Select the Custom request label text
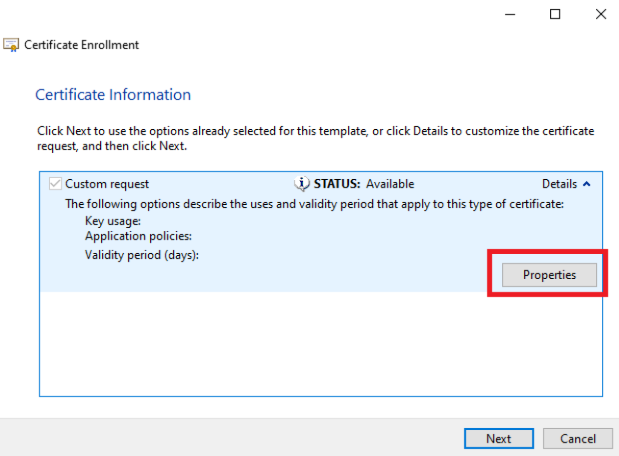 [x=107, y=184]
